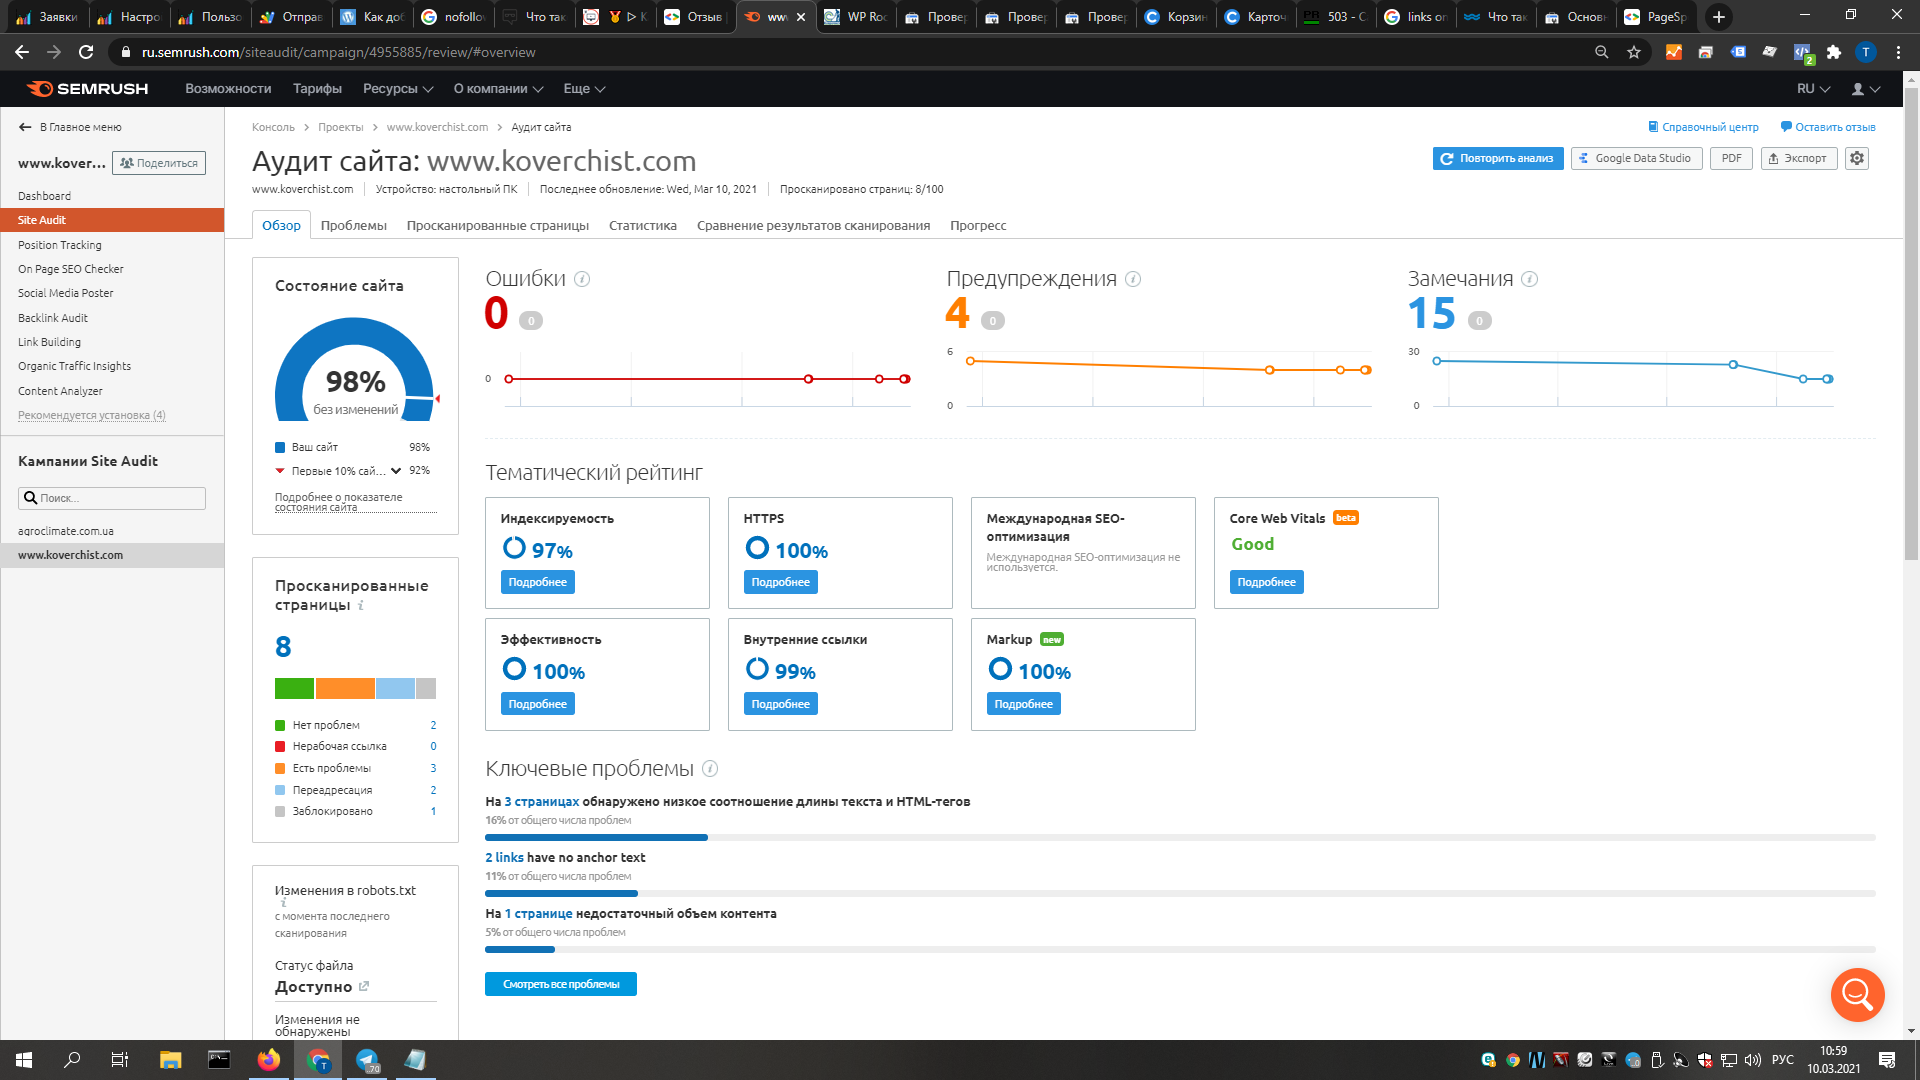Click Оставить отзыв link

coord(1828,127)
